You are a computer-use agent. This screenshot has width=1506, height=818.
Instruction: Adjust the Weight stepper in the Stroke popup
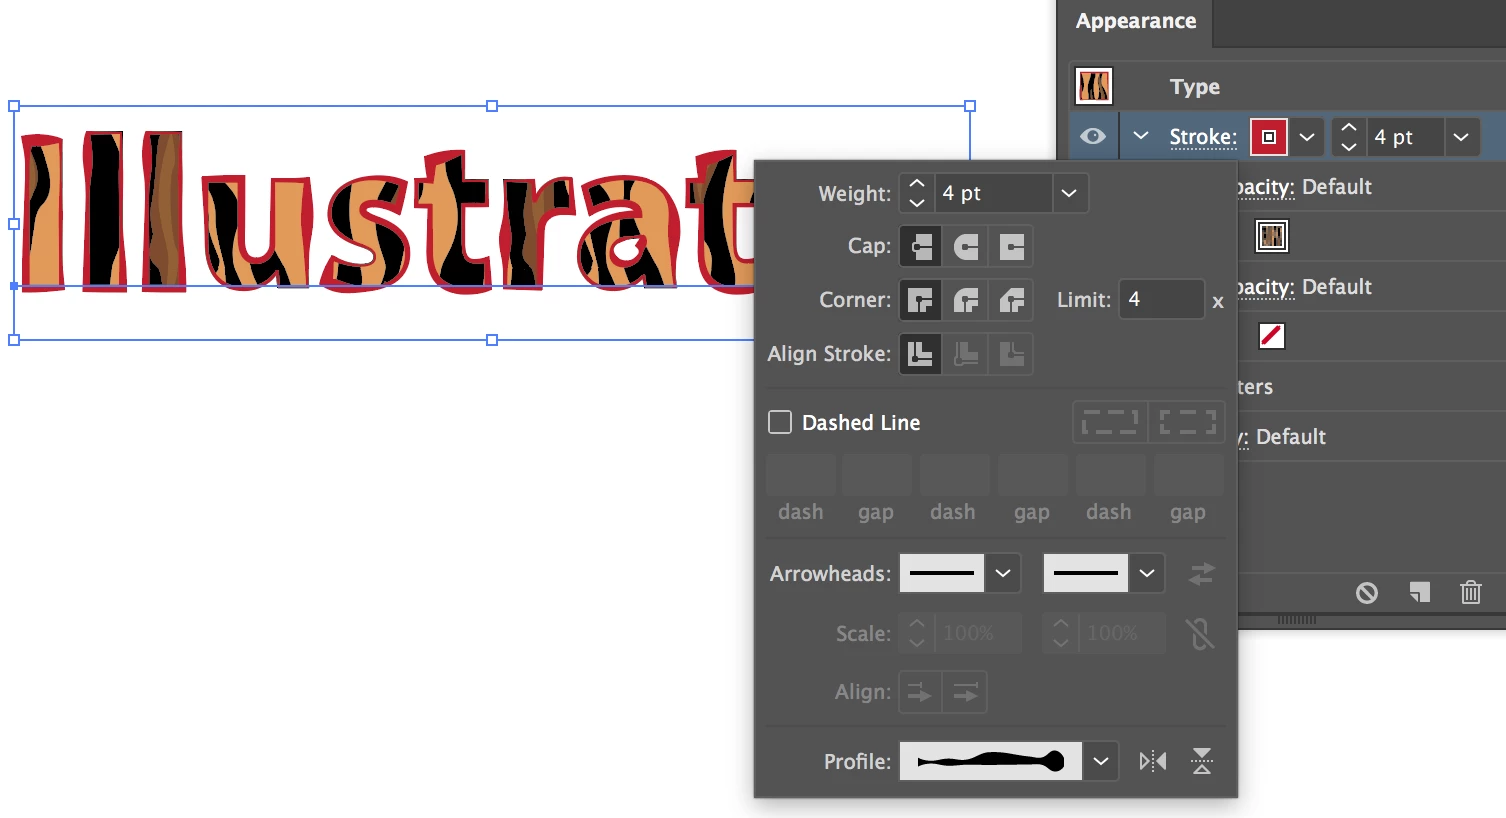click(x=917, y=193)
